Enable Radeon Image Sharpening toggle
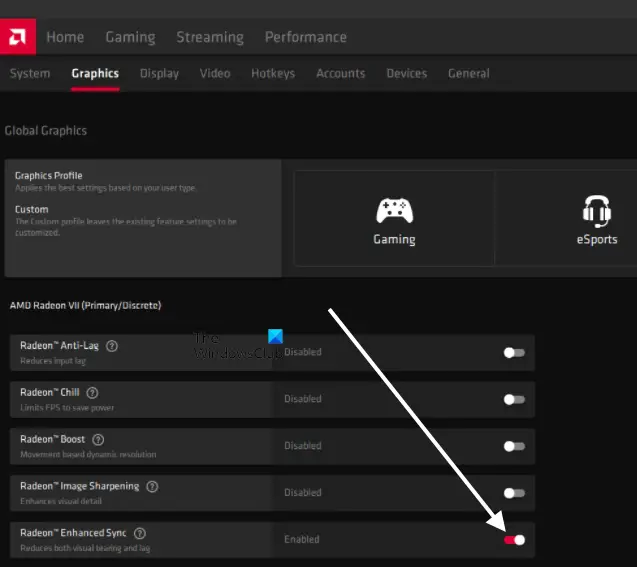This screenshot has width=637, height=567. [x=514, y=493]
